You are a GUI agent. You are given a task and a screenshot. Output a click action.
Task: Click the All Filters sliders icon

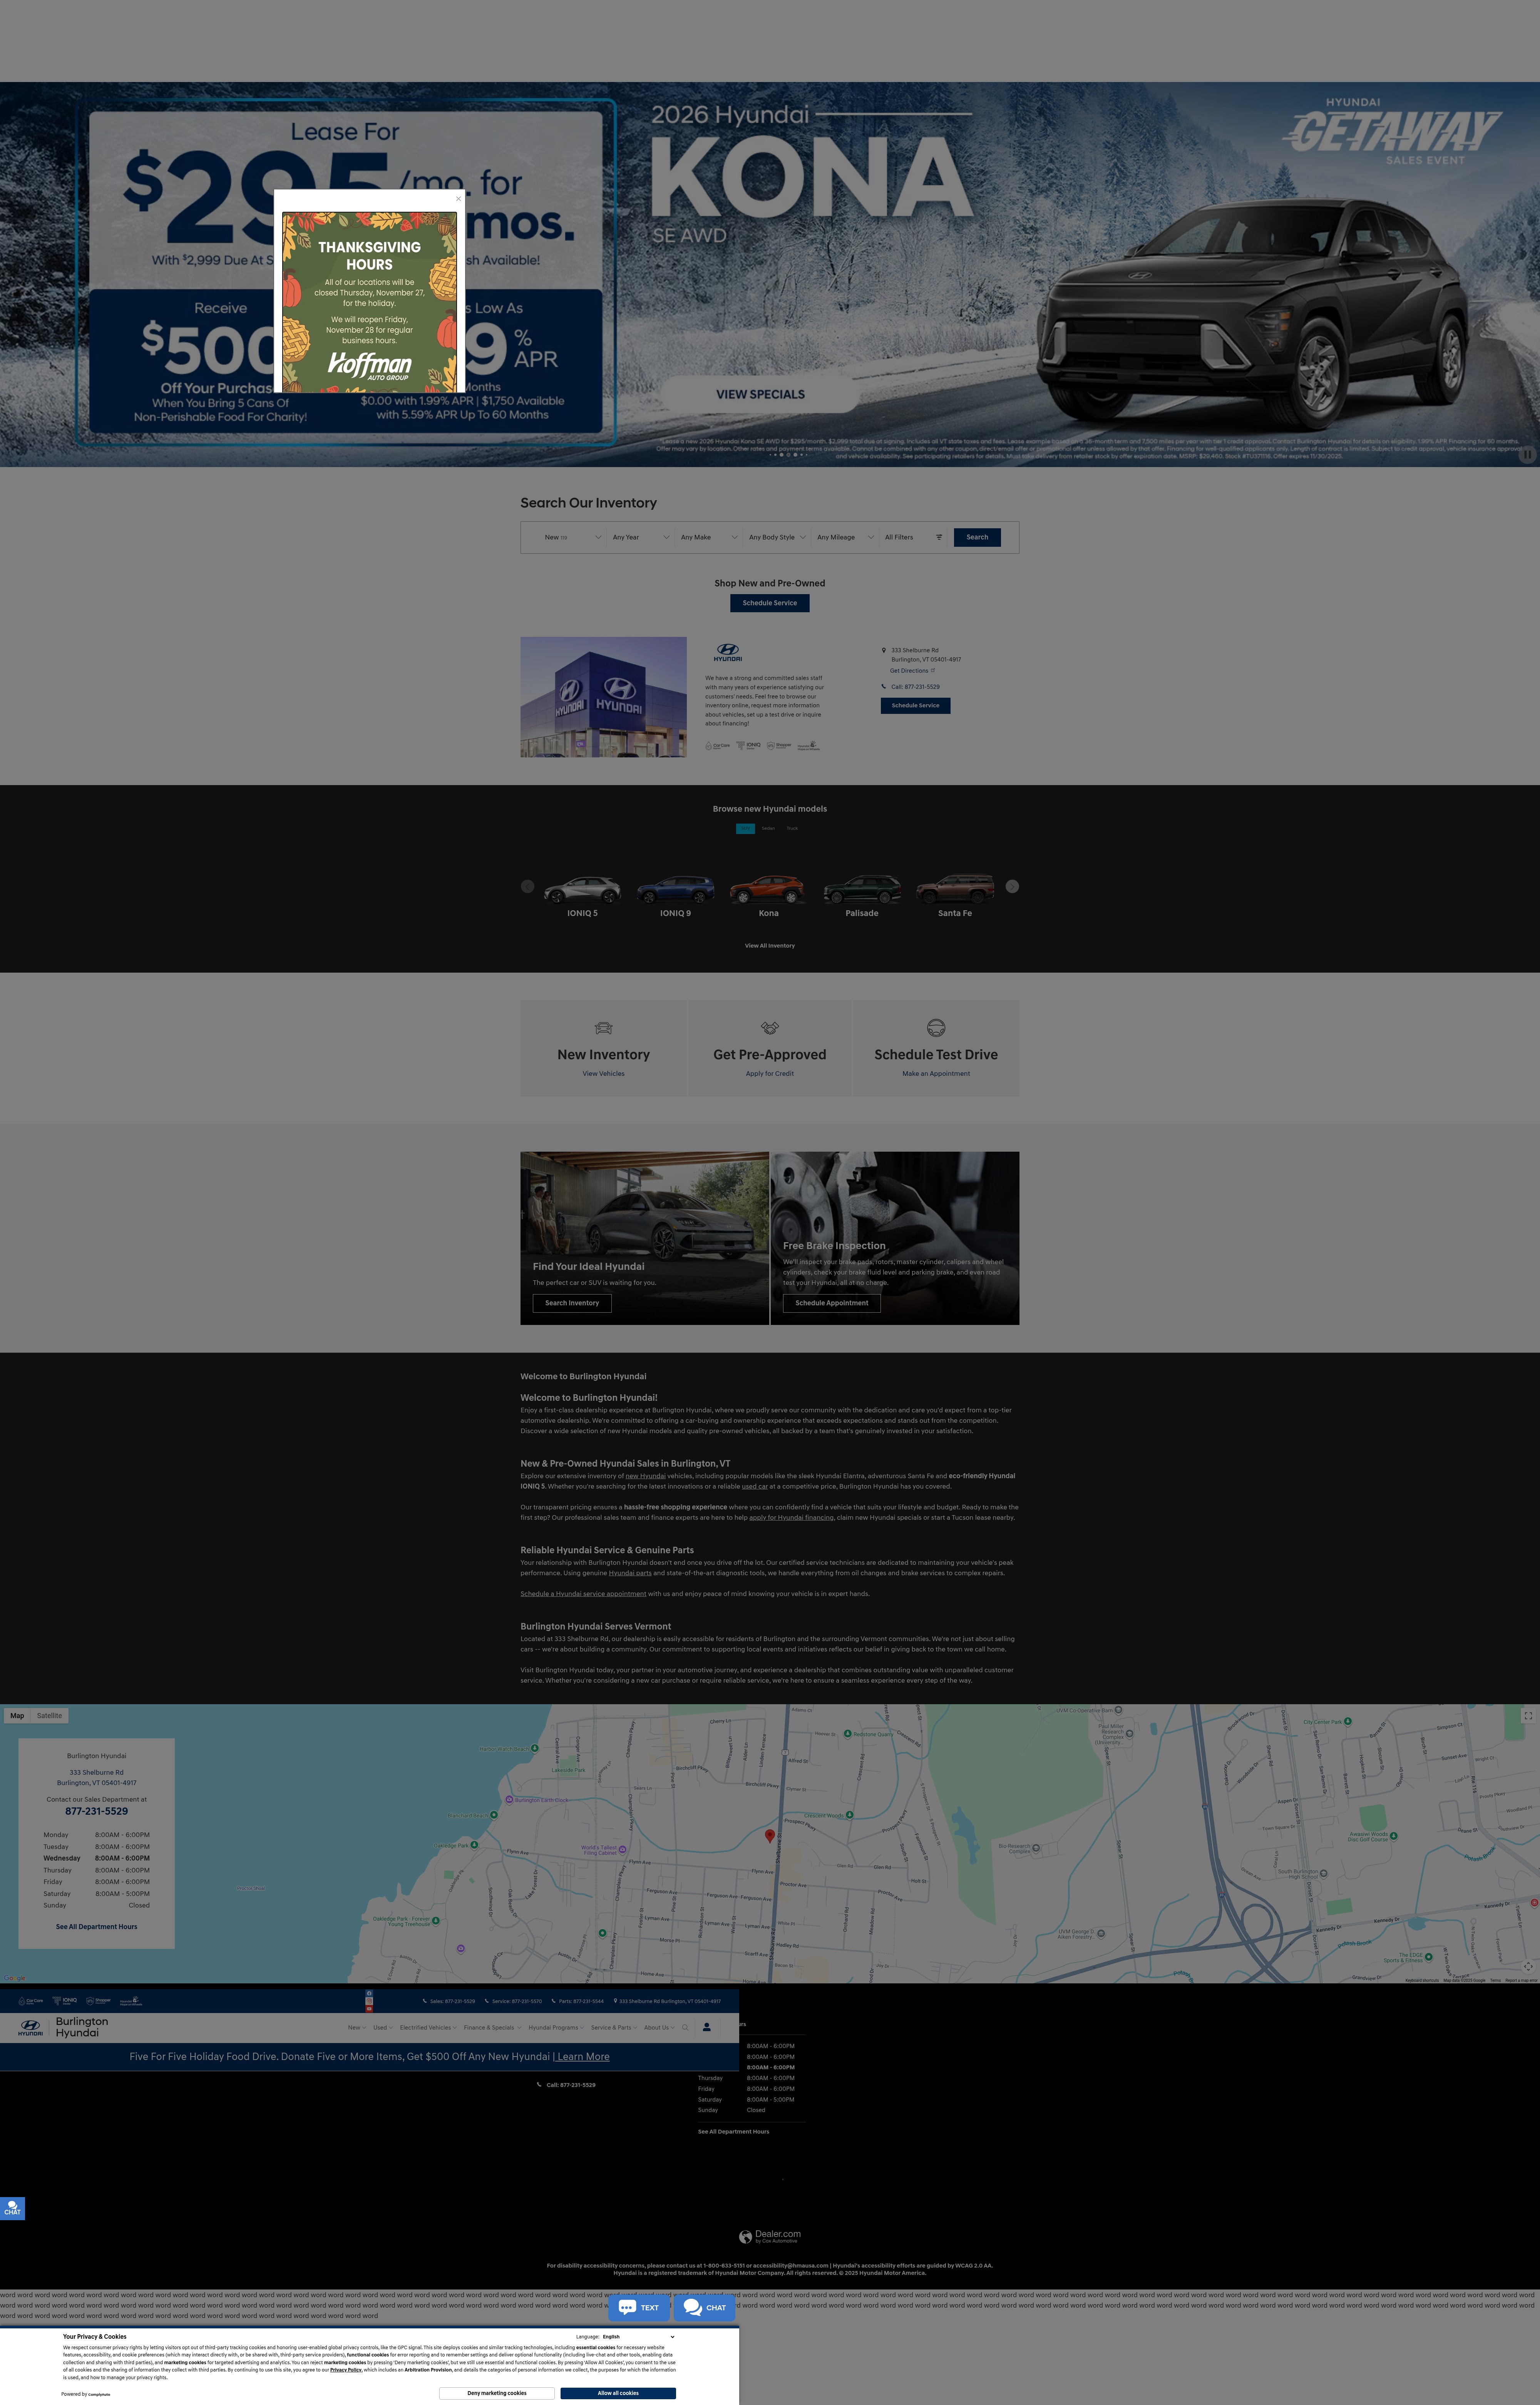[939, 537]
